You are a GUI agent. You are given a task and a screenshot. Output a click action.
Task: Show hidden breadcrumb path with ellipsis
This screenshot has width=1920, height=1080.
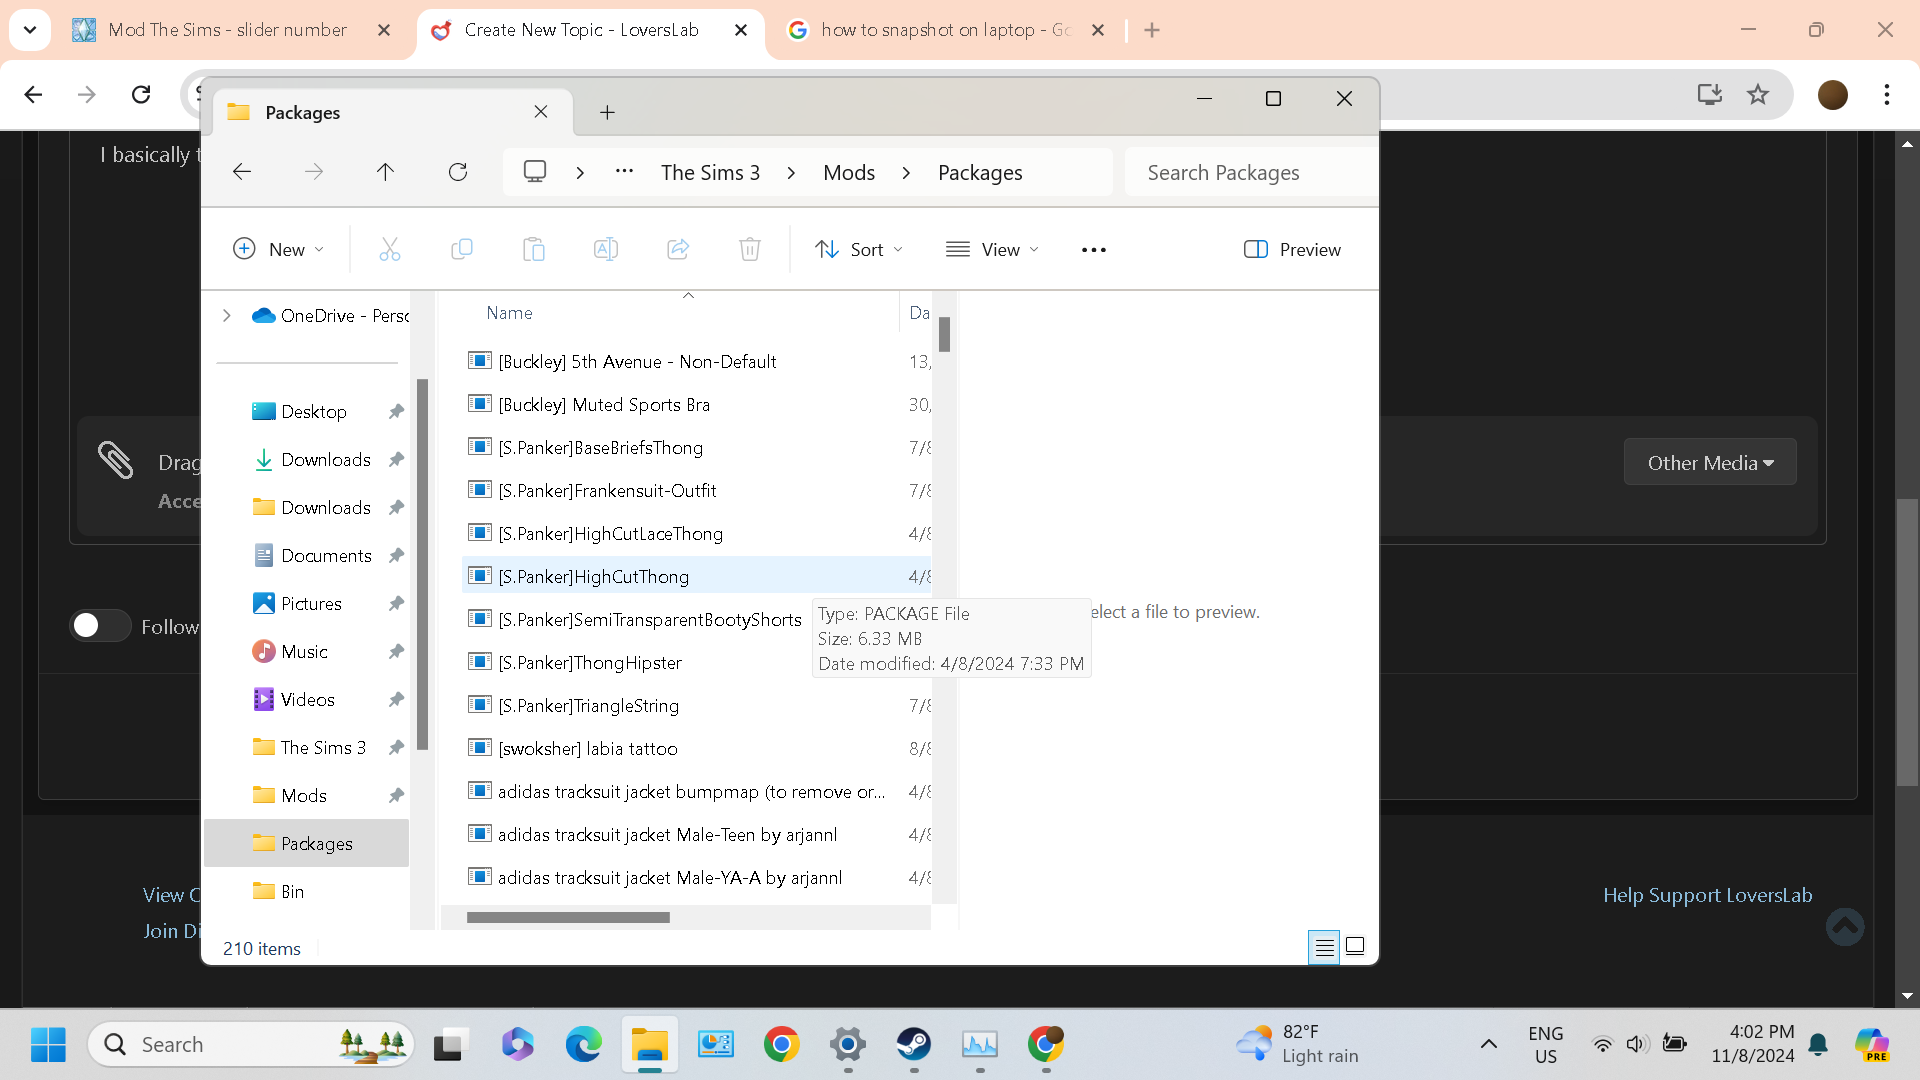pos(625,171)
